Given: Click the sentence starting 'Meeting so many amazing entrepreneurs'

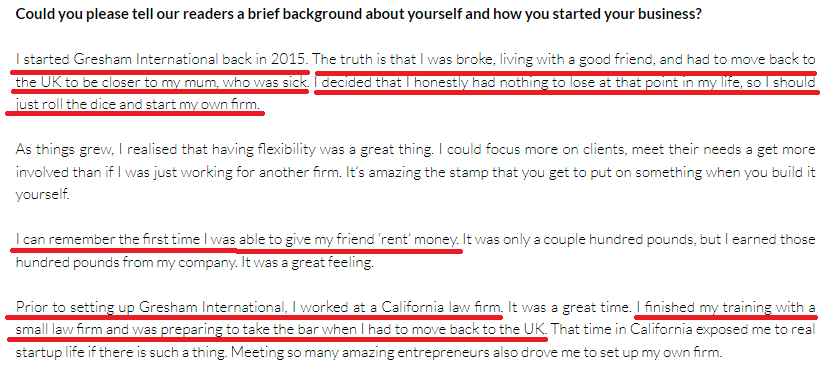Looking at the screenshot, I should (477, 353).
